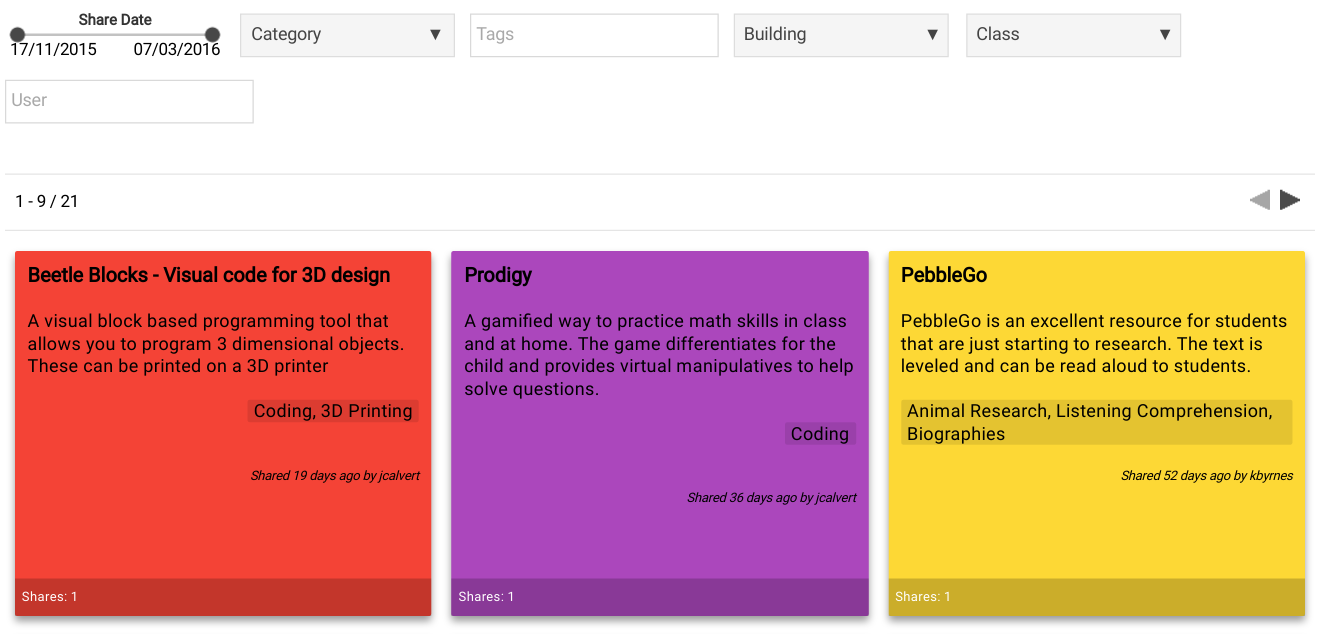Open the Class dropdown

1073,35
